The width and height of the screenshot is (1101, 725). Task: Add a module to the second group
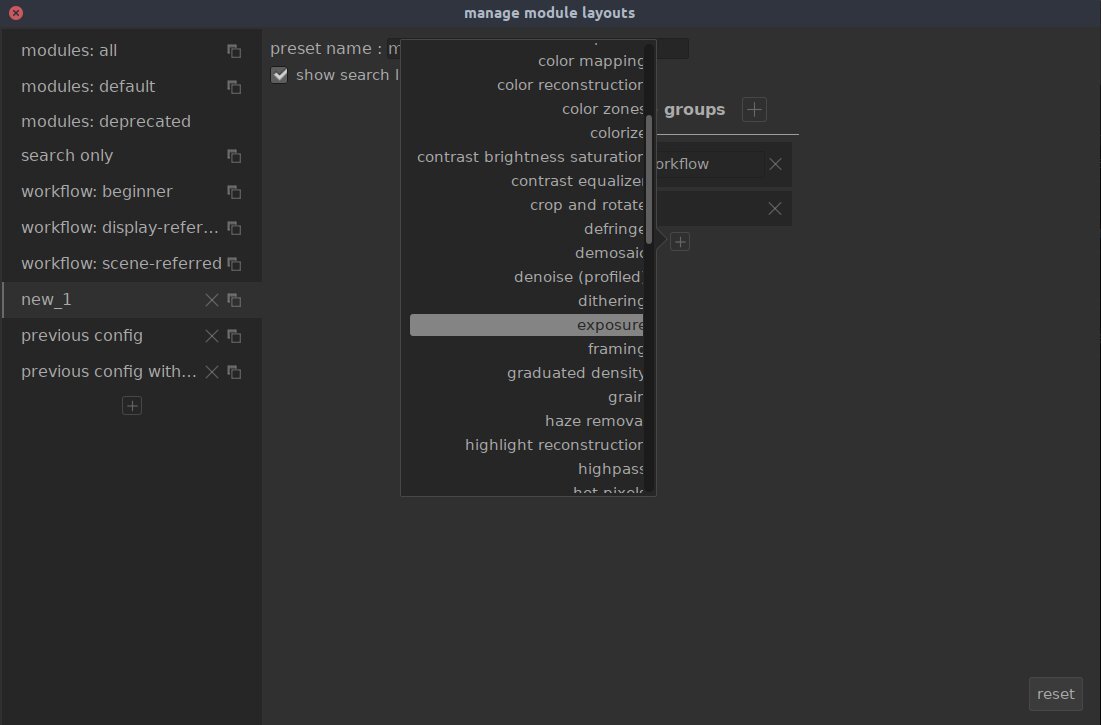click(679, 241)
